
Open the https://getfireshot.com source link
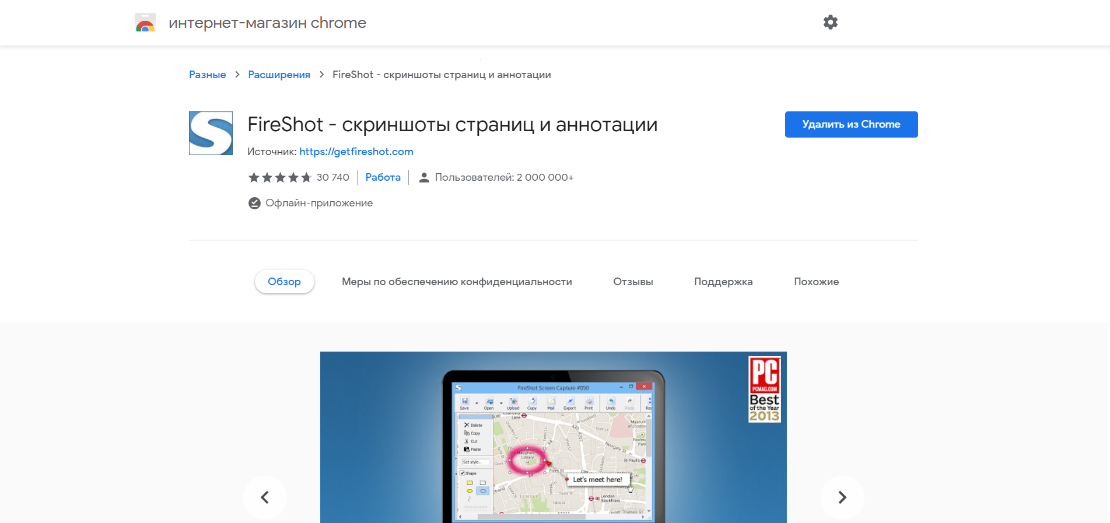pos(356,151)
